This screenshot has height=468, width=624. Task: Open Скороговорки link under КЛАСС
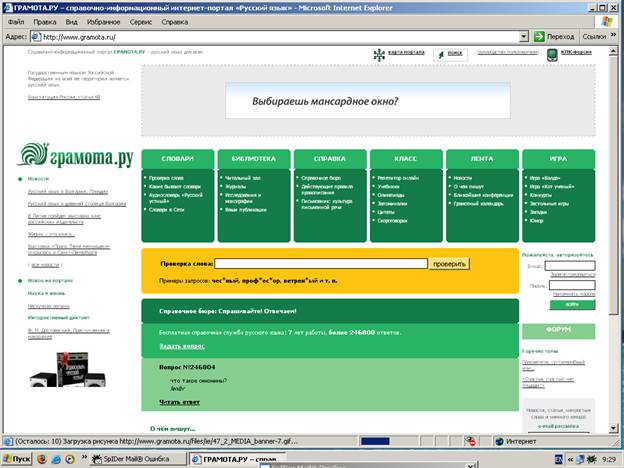coord(392,220)
